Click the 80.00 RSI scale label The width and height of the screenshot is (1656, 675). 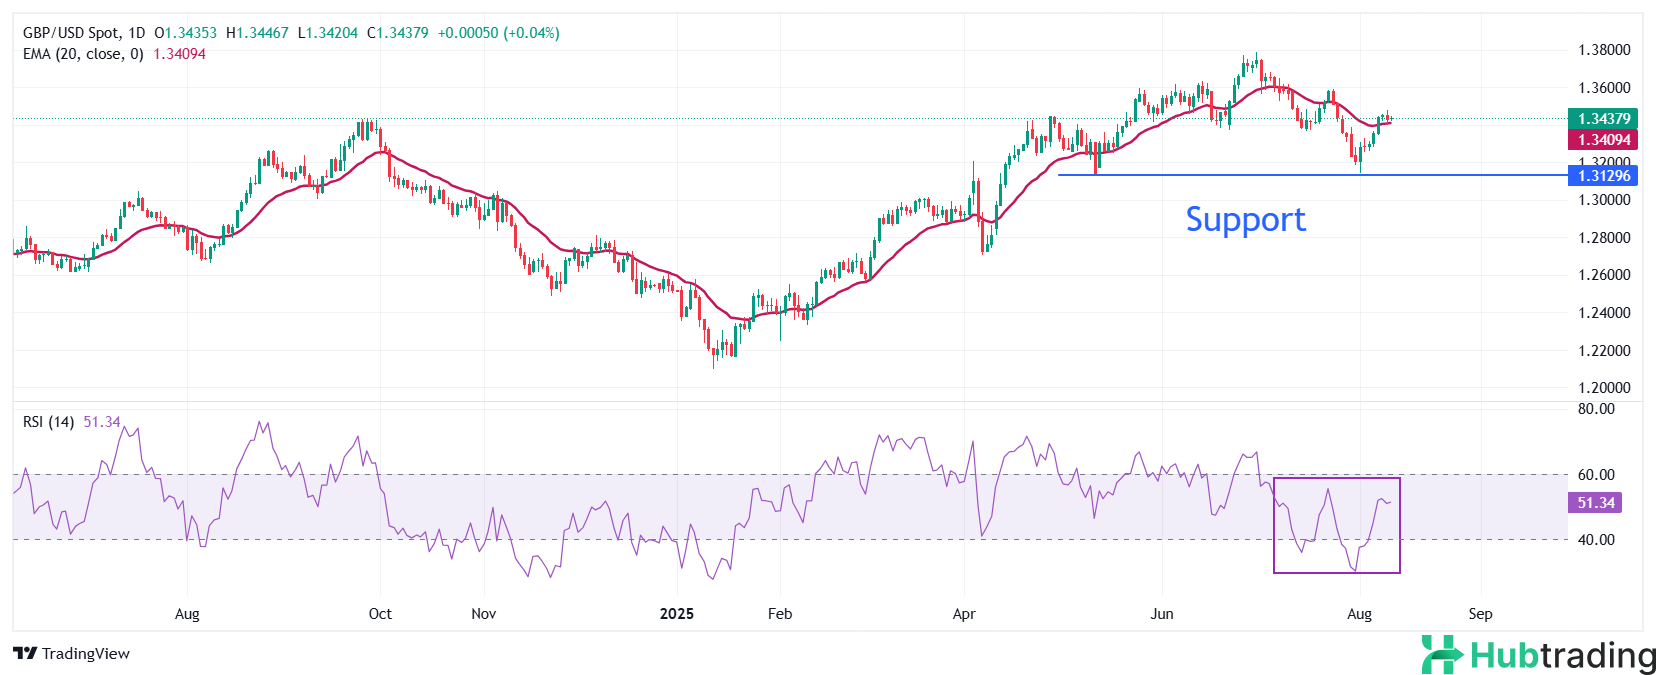(1596, 409)
